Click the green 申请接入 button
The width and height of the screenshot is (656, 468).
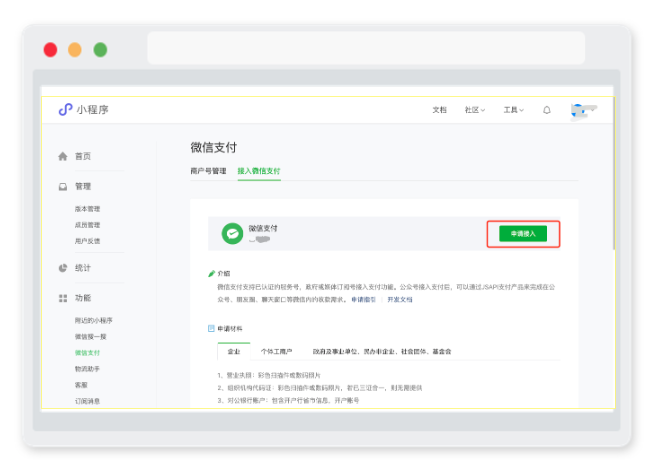pyautogui.click(x=523, y=233)
